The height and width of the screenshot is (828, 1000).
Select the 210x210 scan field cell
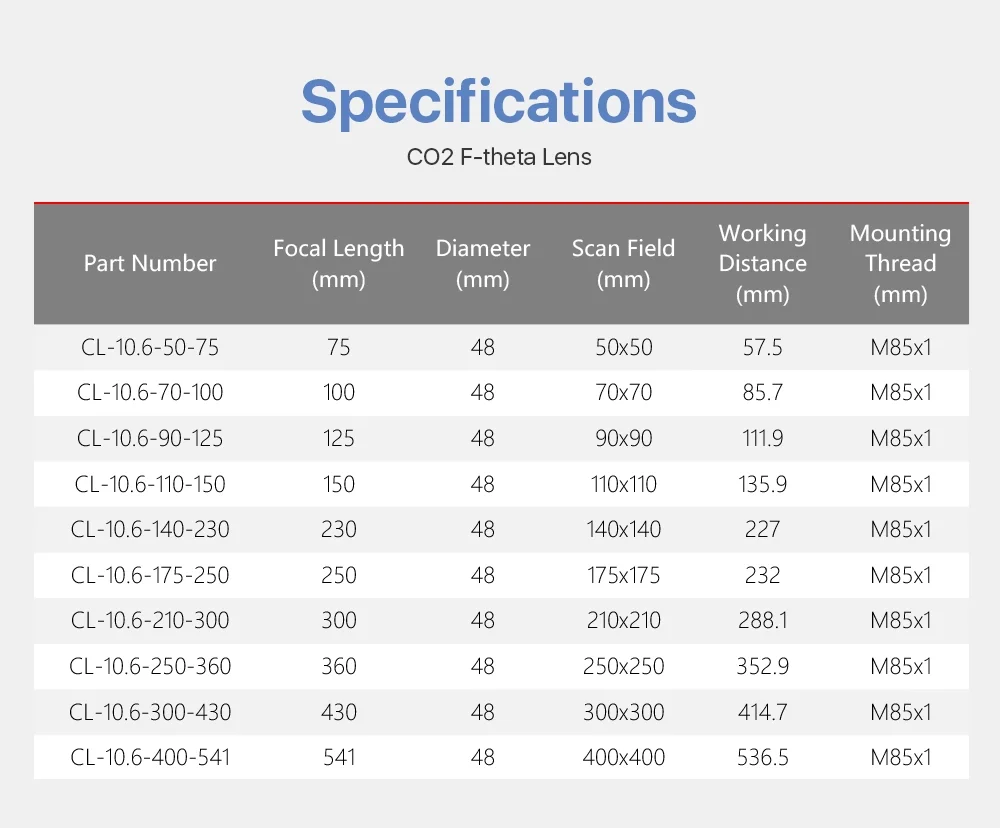[623, 620]
